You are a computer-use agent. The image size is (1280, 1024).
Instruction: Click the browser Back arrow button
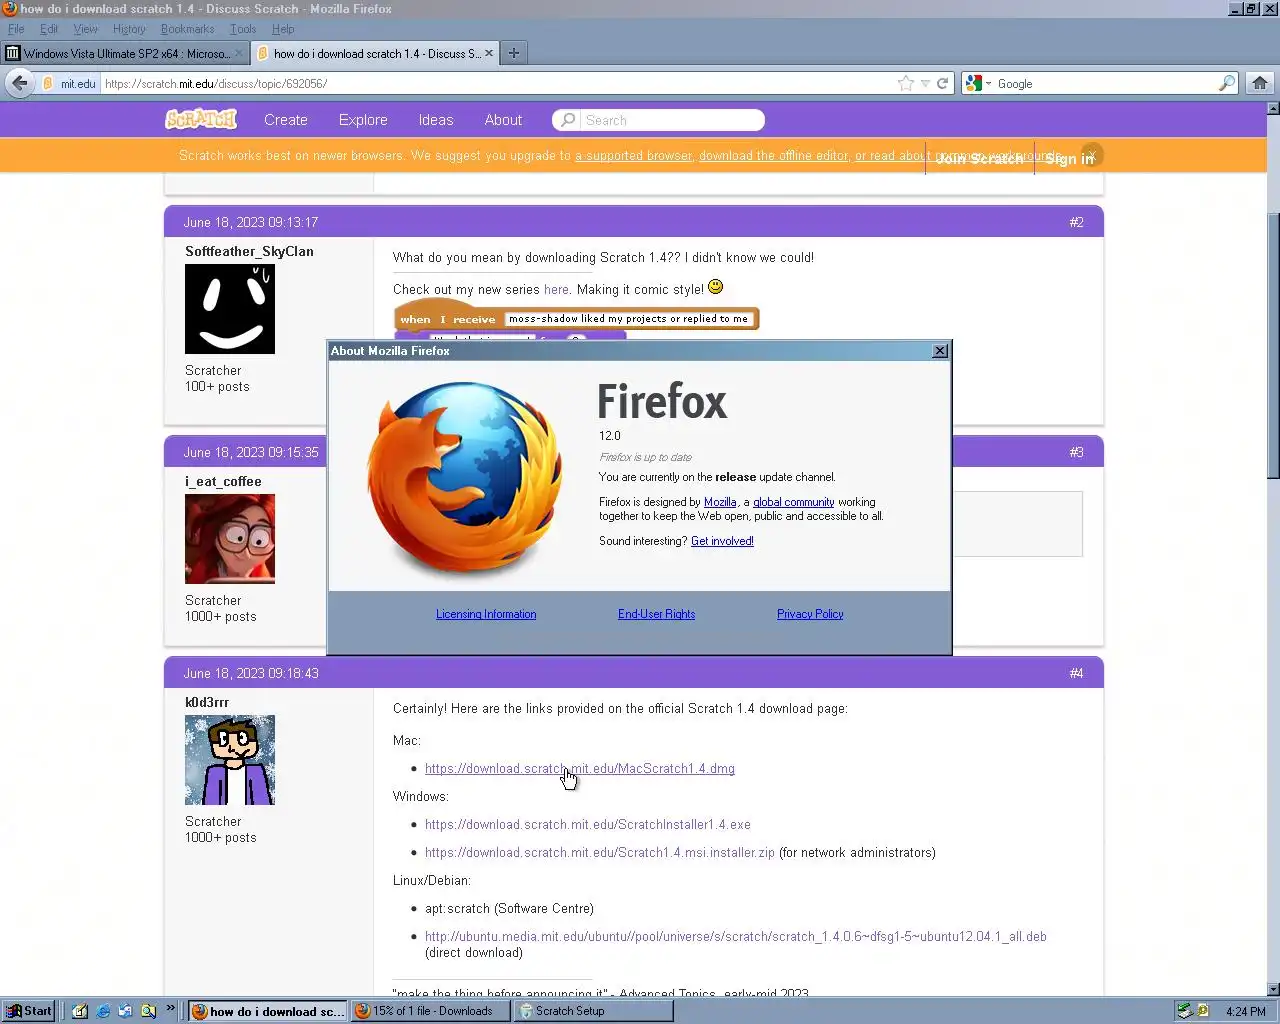coord(19,83)
